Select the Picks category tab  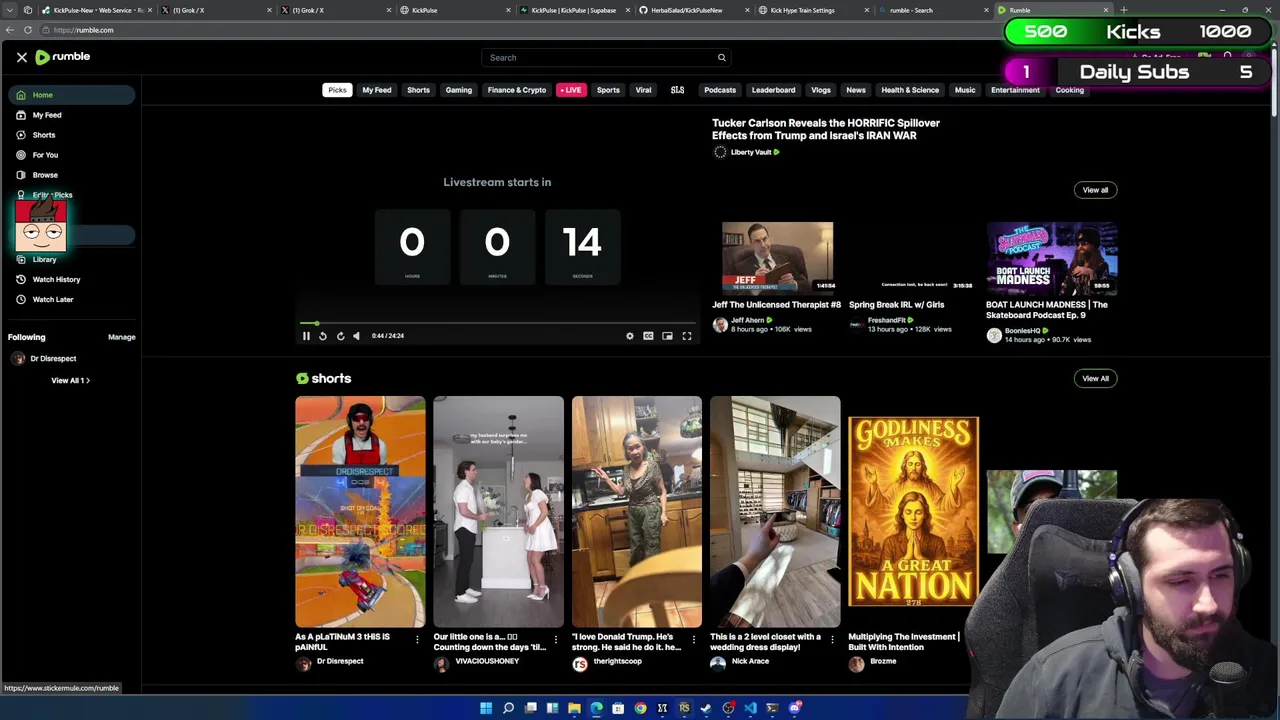(x=337, y=90)
